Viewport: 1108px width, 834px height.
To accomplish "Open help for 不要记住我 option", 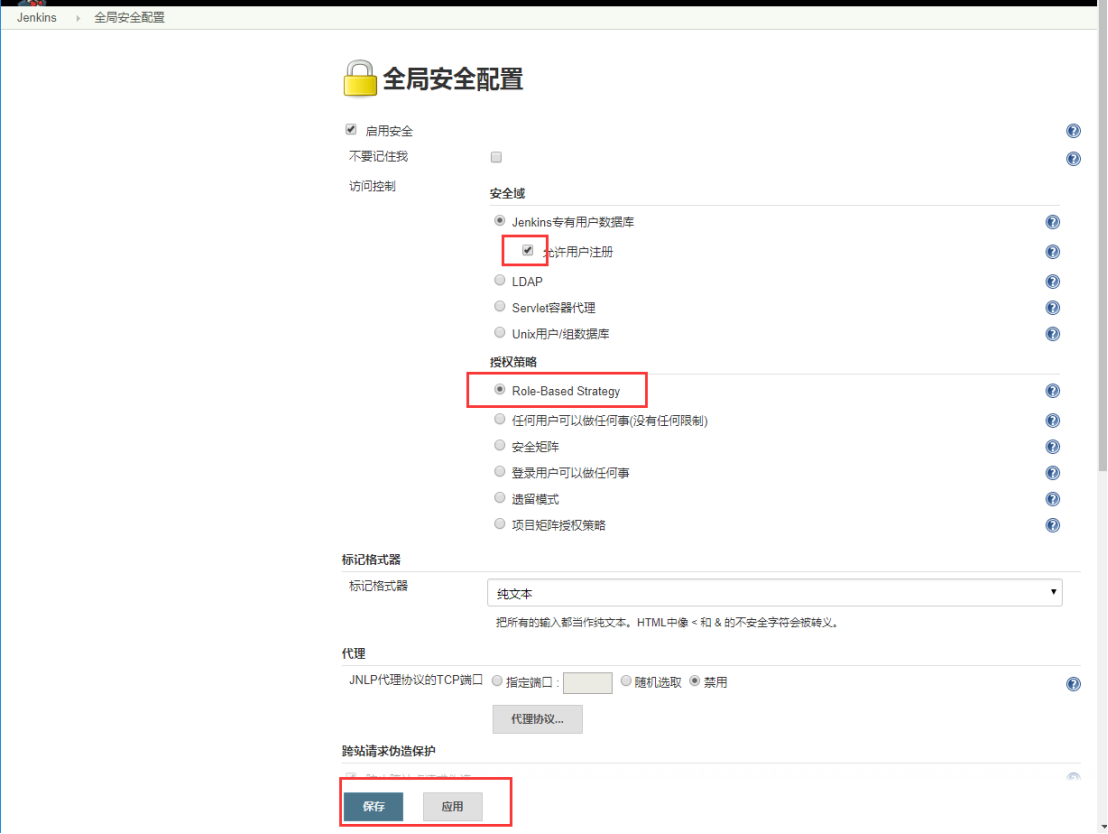I will [x=1073, y=159].
